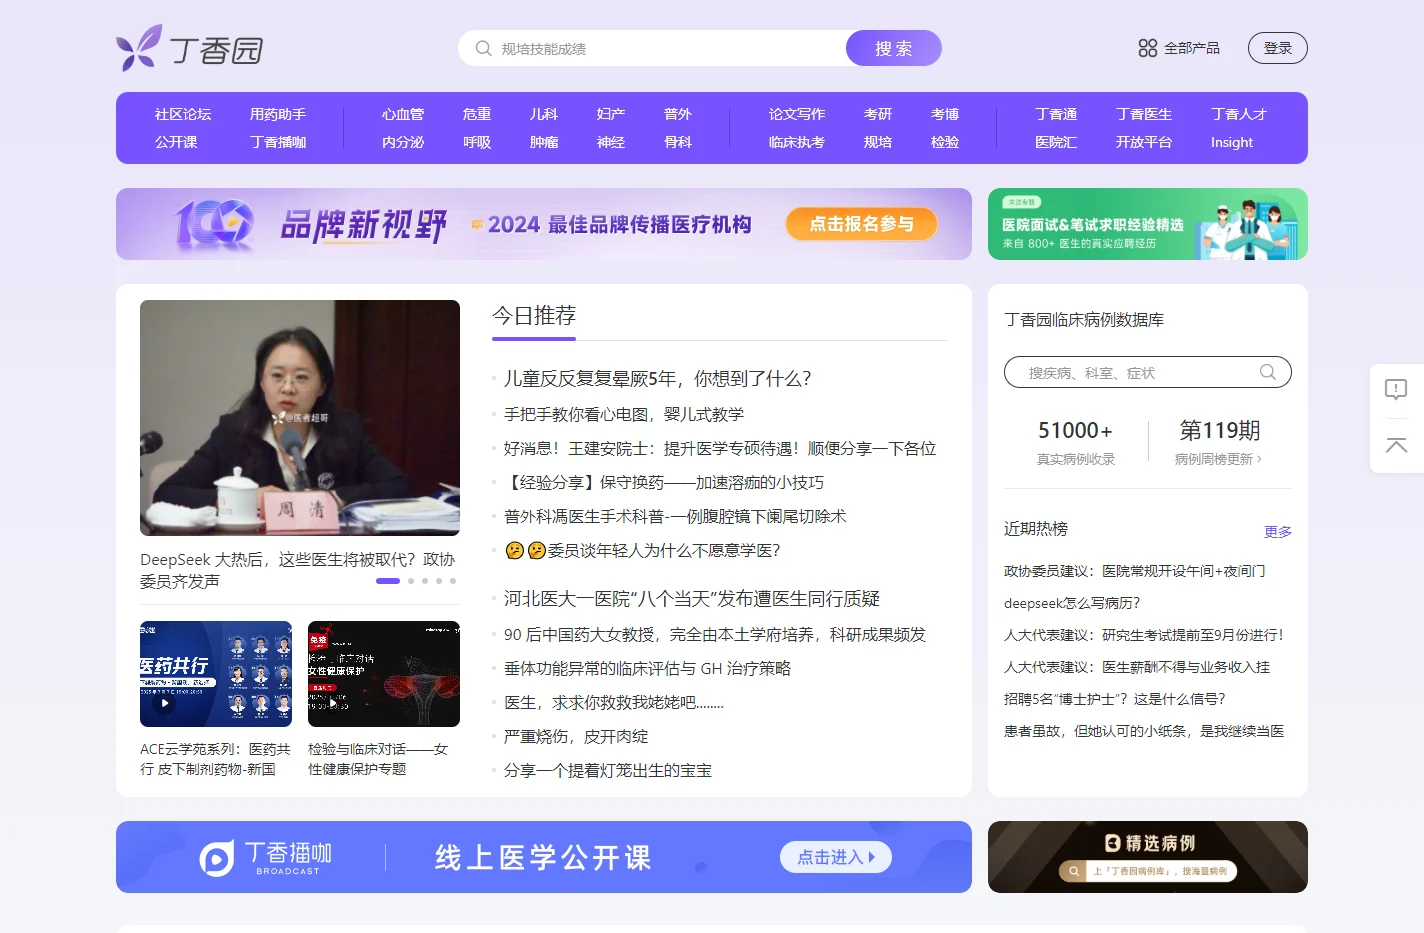This screenshot has height=933, width=1424.
Task: Open 开放平台 nav link
Action: coord(1144,142)
